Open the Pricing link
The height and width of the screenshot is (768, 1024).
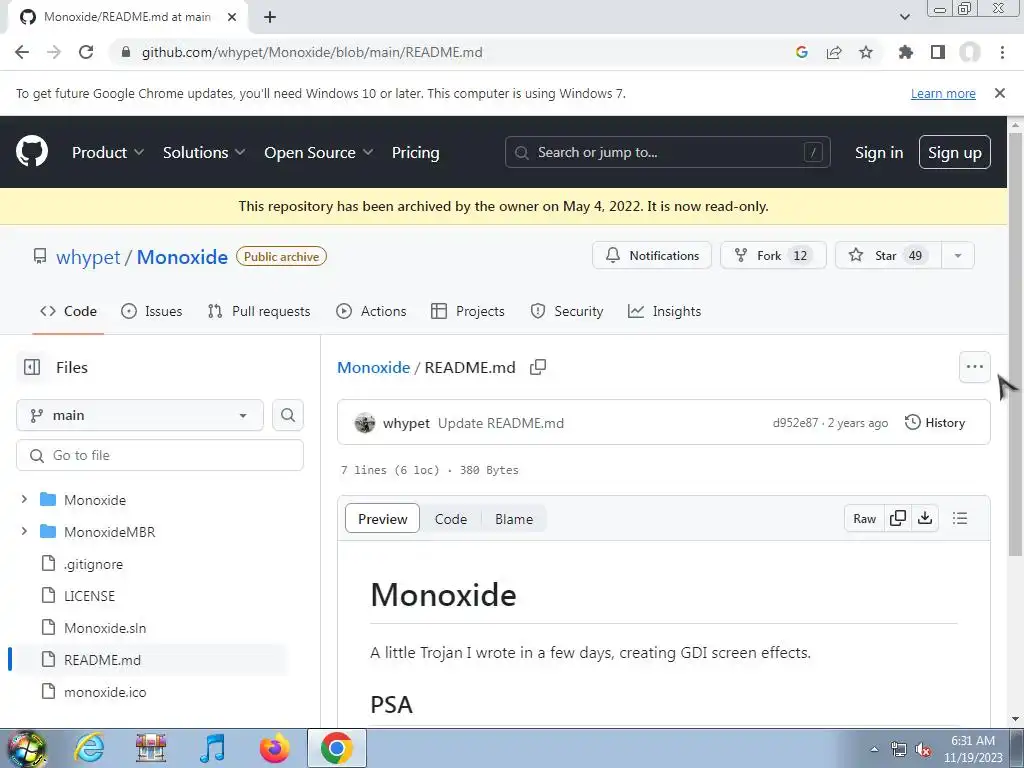[415, 152]
